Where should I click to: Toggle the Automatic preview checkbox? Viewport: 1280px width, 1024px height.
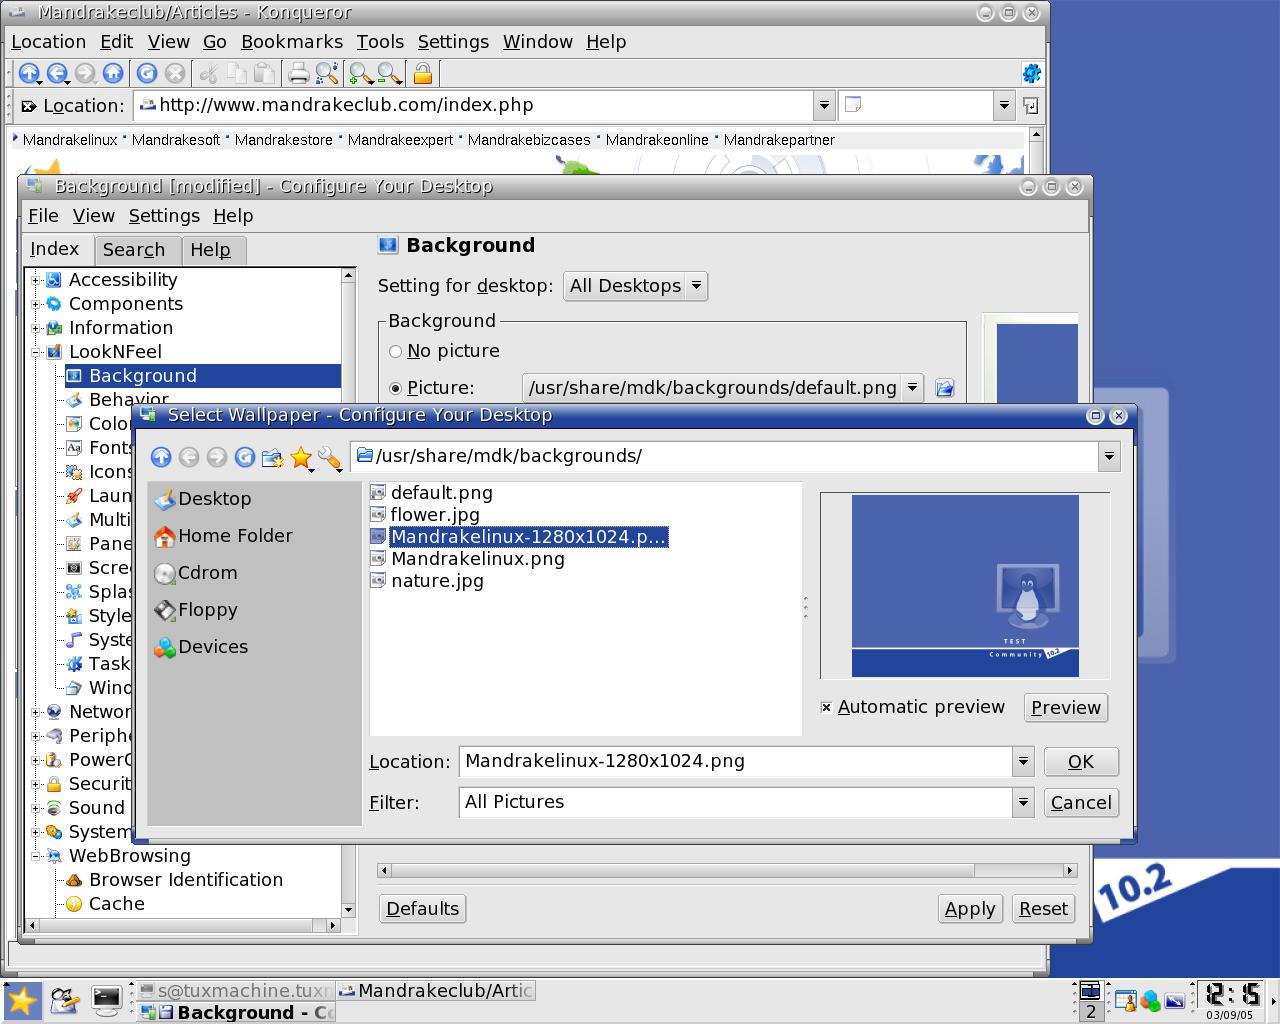826,707
